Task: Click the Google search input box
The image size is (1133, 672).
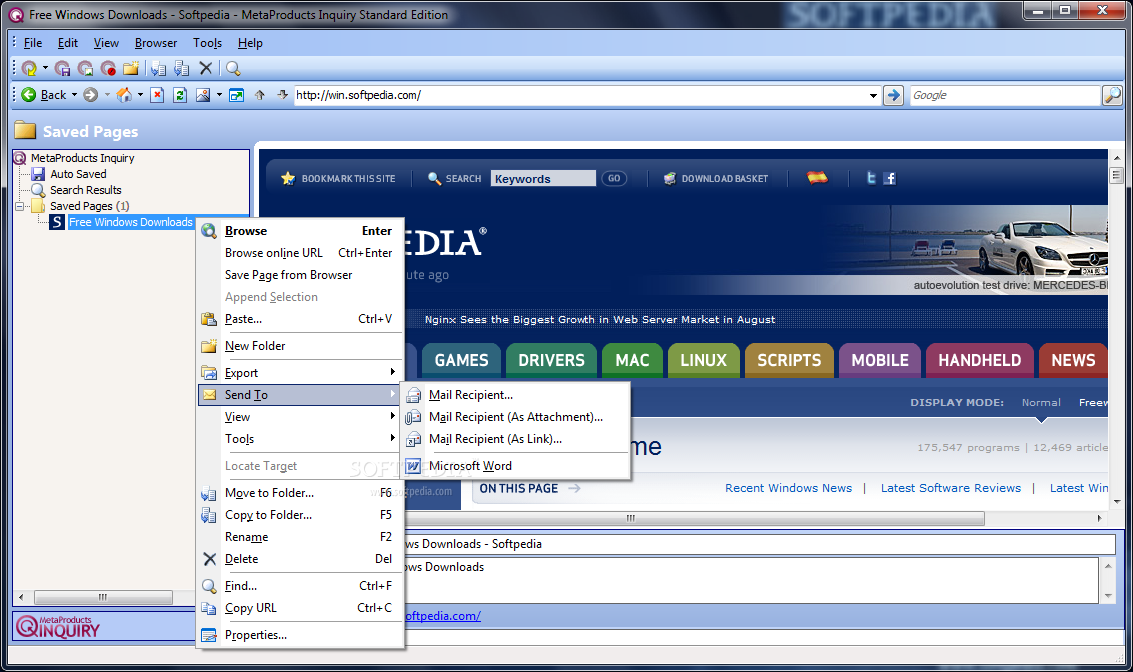Action: click(x=1005, y=95)
